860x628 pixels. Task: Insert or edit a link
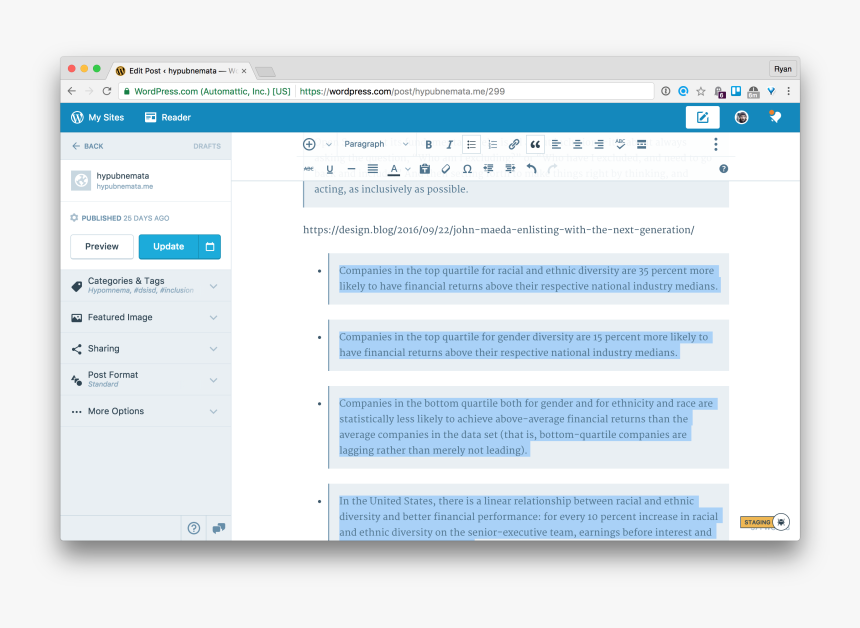click(x=513, y=144)
